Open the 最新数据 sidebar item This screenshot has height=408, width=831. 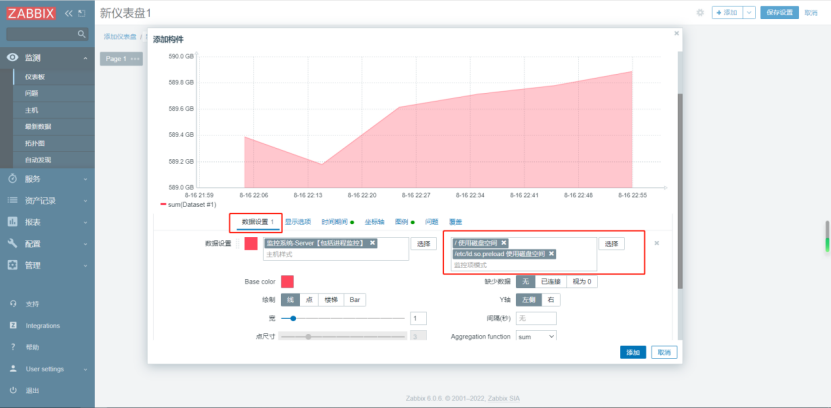54,127
